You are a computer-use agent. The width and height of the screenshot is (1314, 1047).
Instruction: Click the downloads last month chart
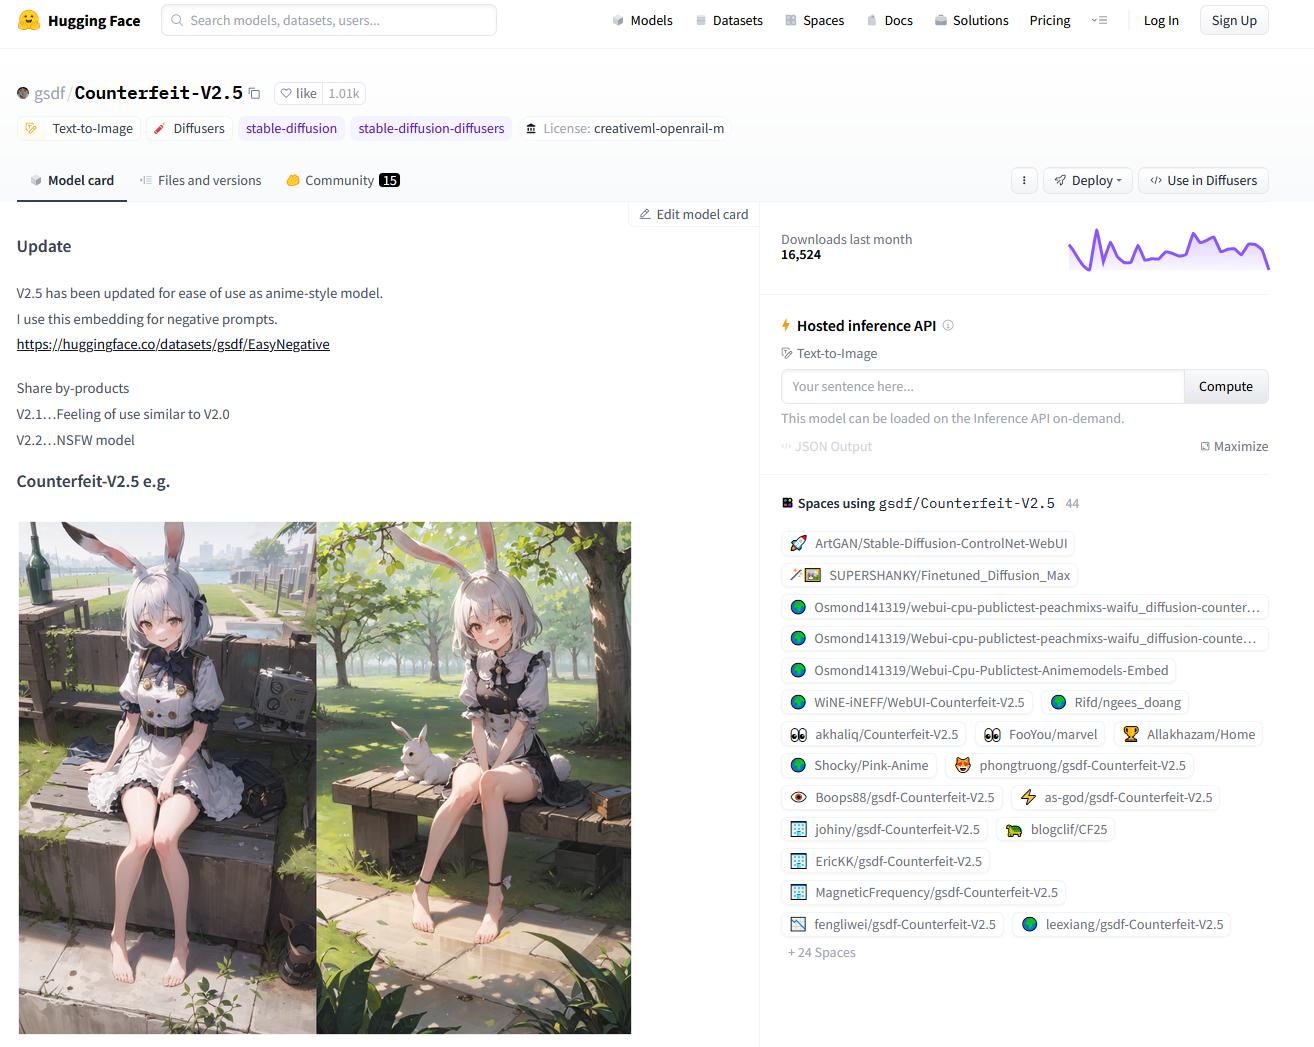tap(1168, 250)
